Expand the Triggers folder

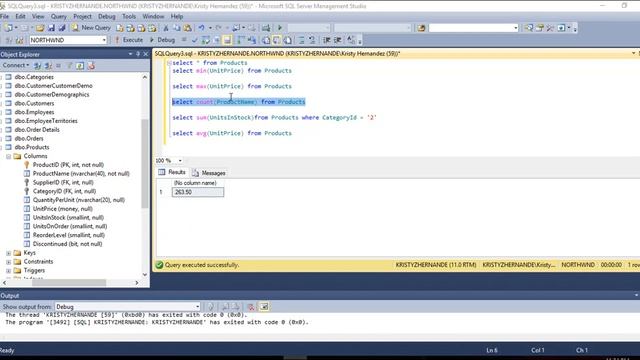8,271
